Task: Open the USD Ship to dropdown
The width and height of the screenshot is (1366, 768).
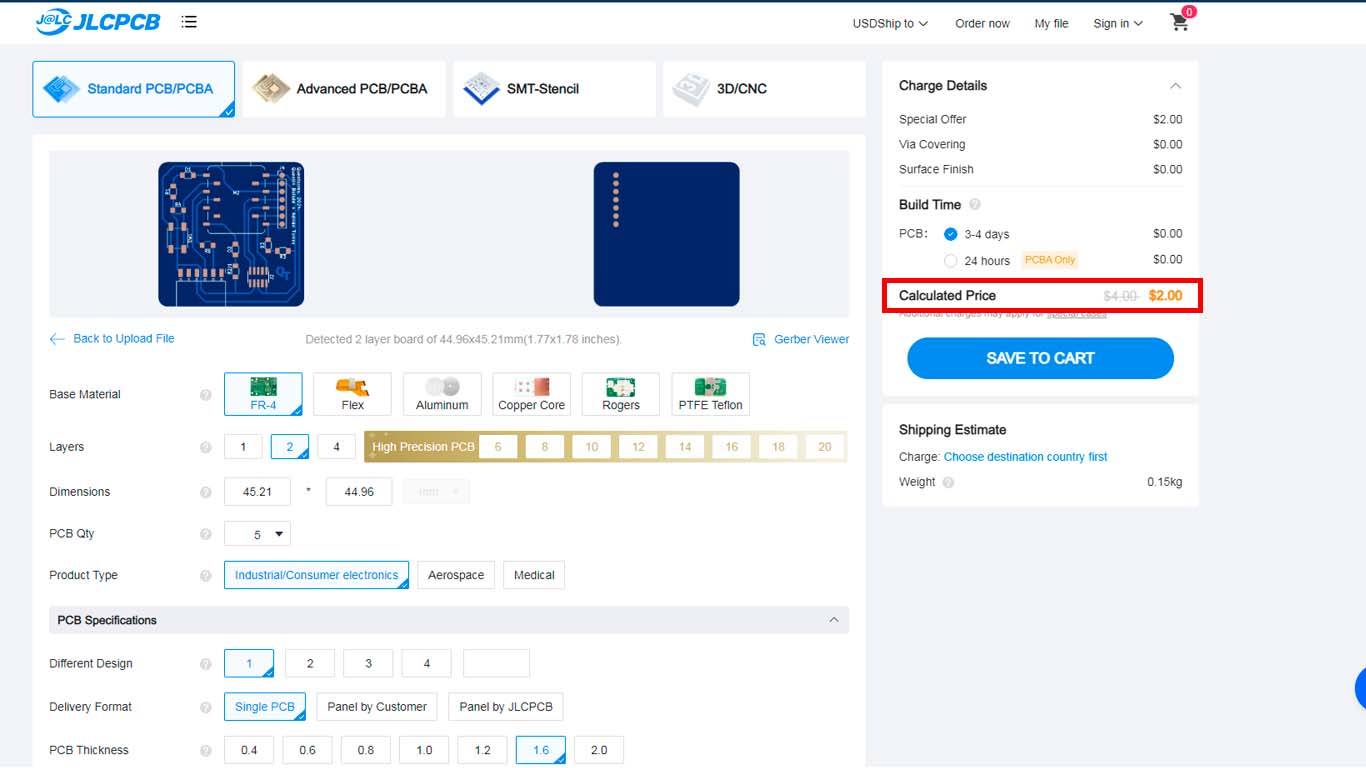Action: (890, 23)
